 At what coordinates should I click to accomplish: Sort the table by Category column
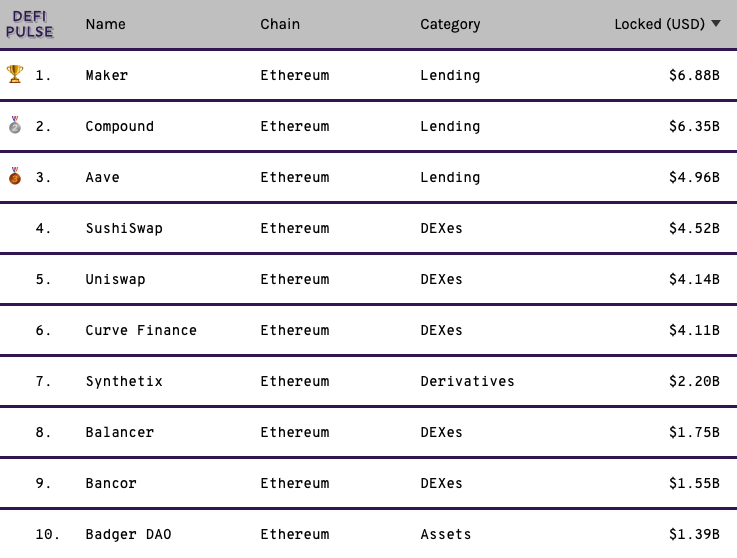tap(450, 24)
